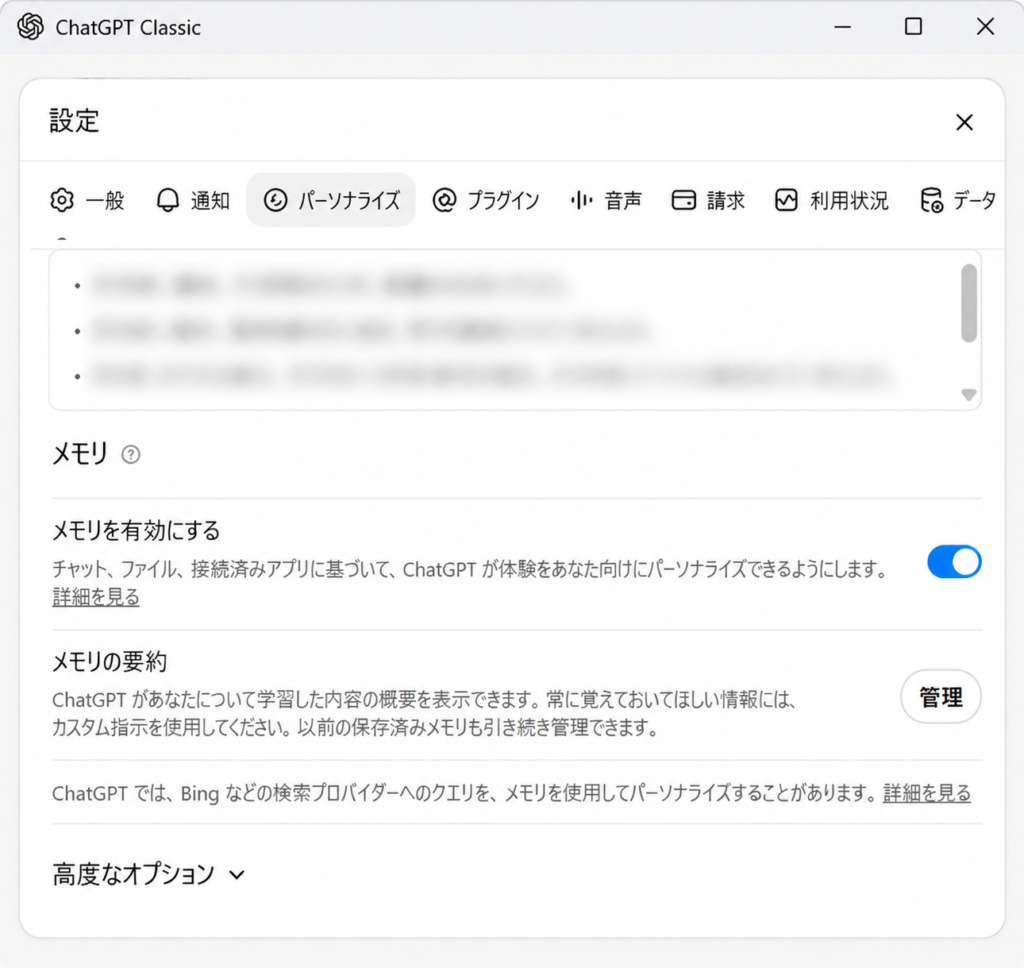This screenshot has width=1024, height=968.
Task: Click the 設定 dialog title
Action: [74, 121]
